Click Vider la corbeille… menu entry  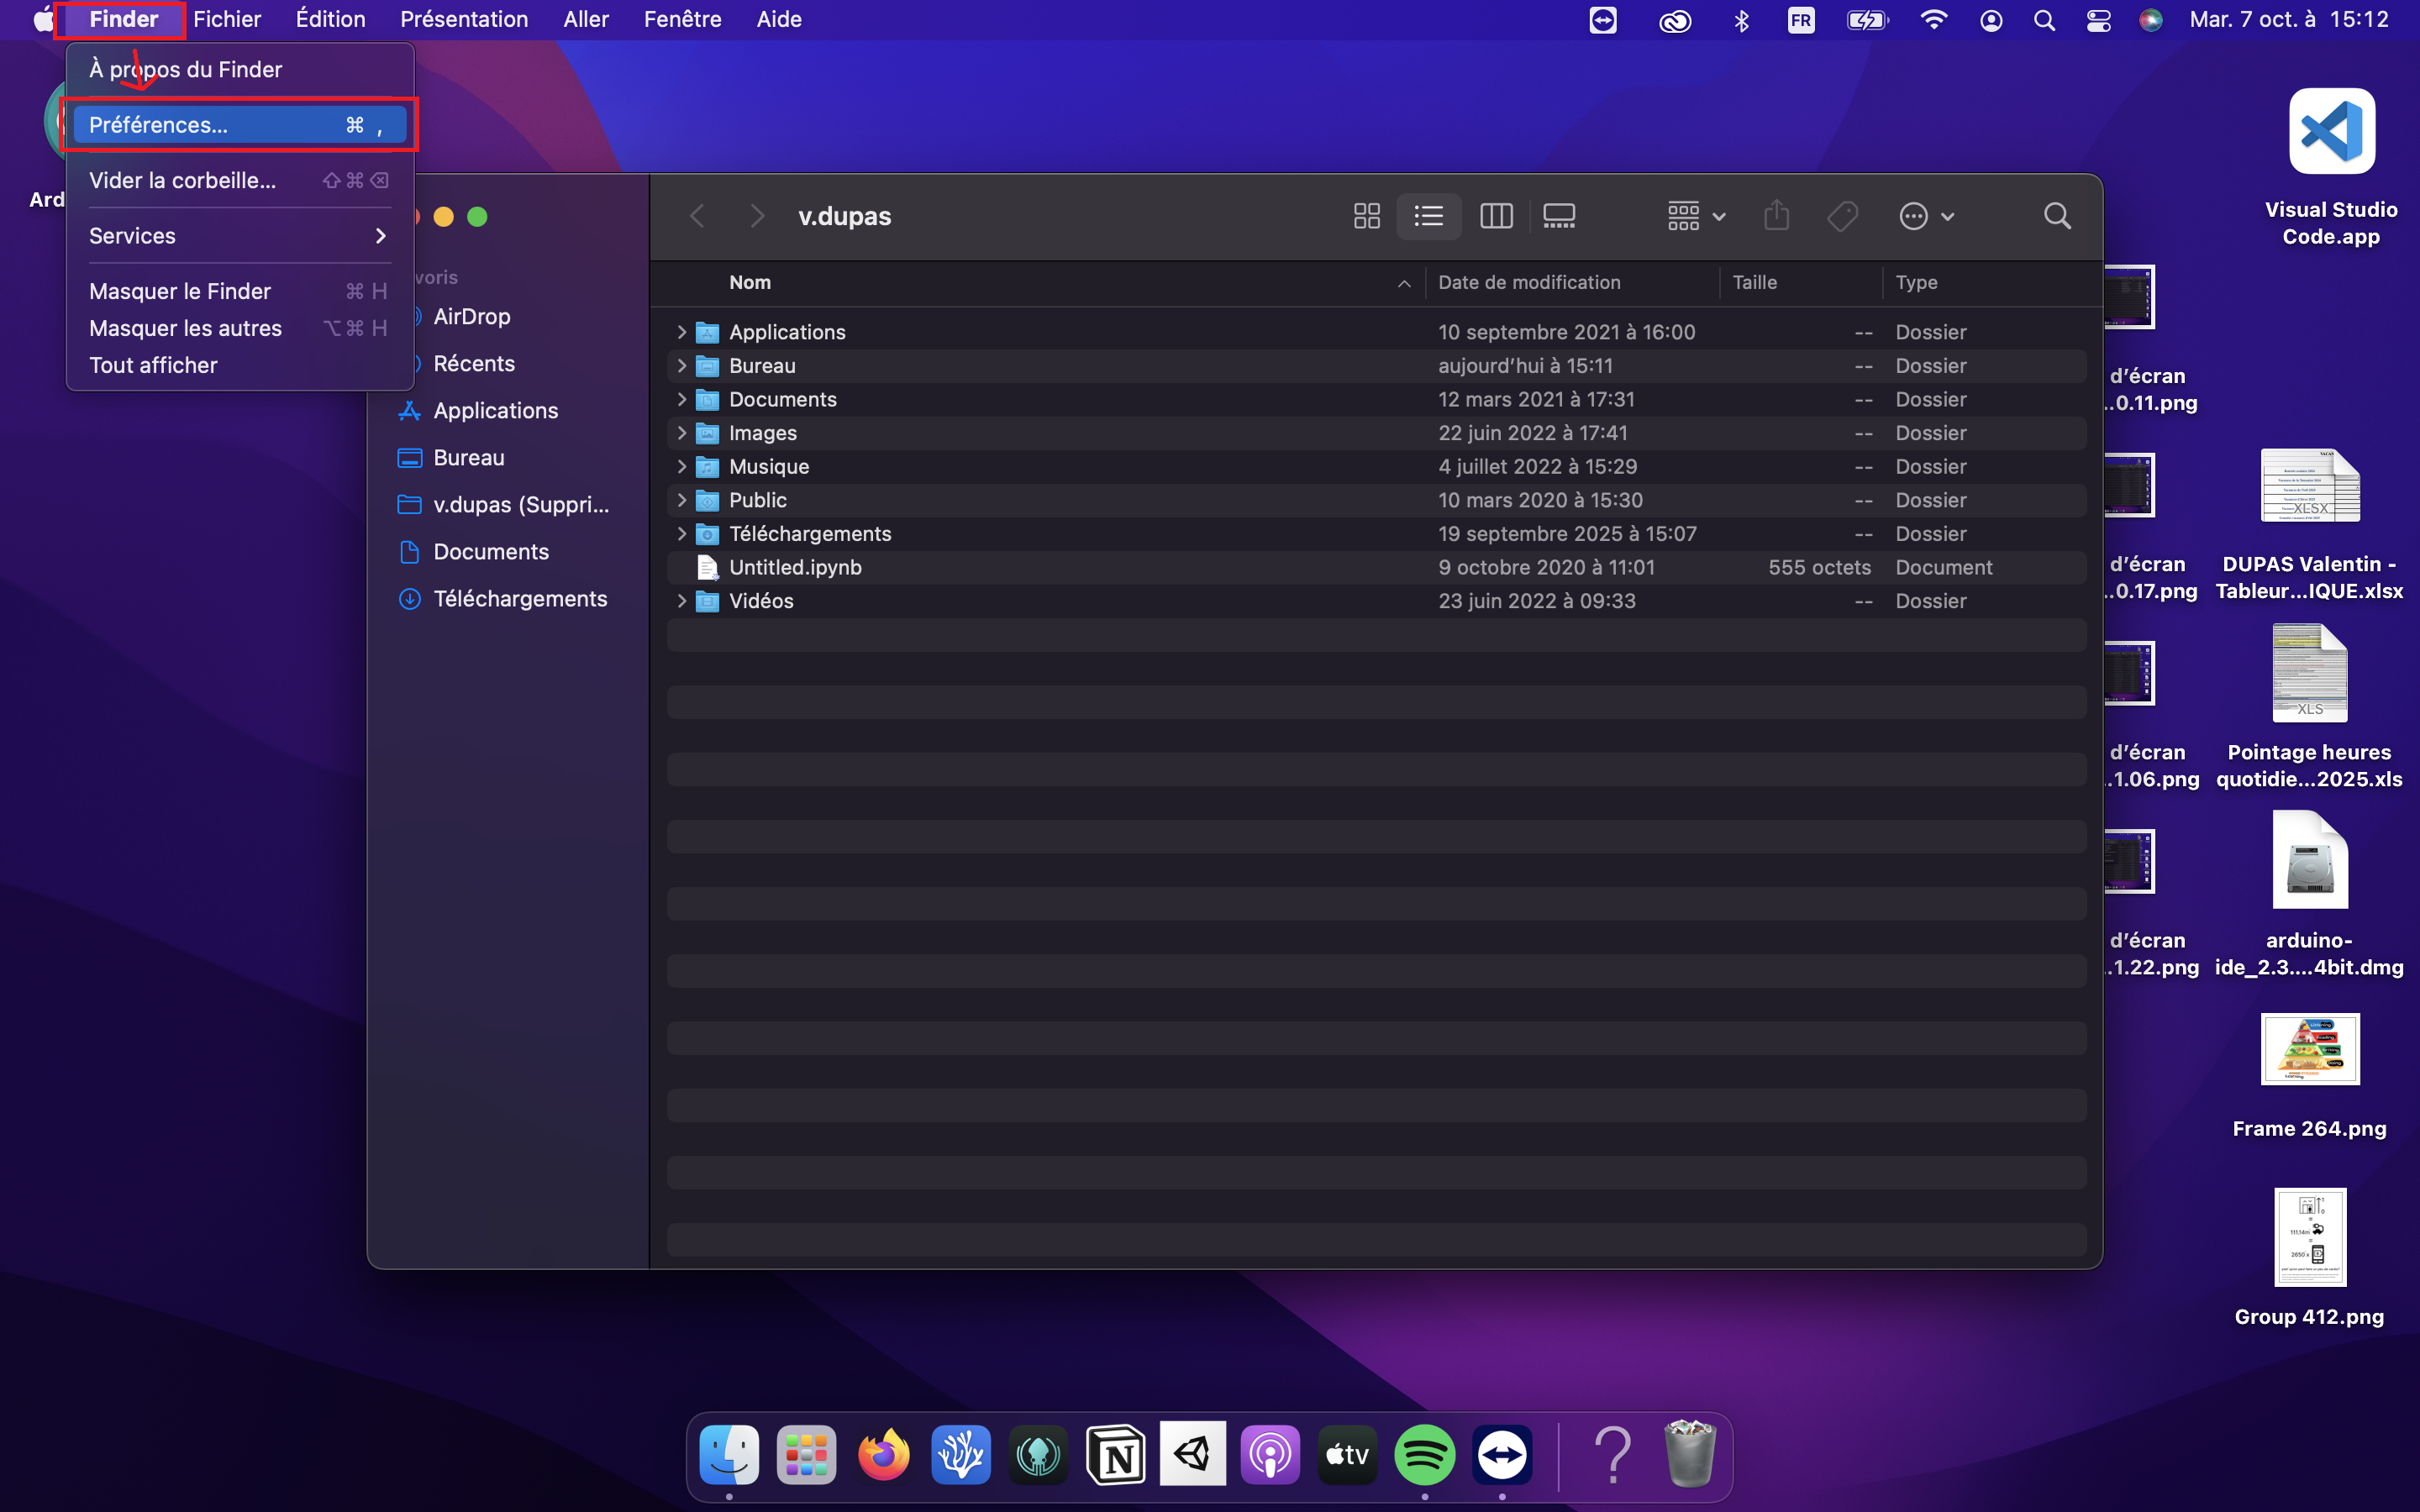[182, 181]
